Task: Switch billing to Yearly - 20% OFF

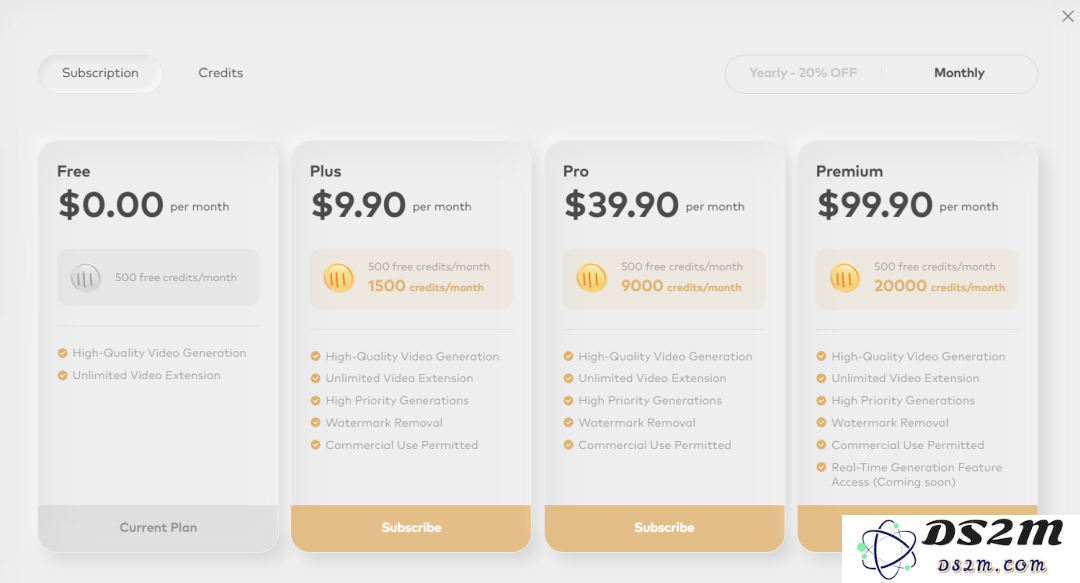Action: 803,73
